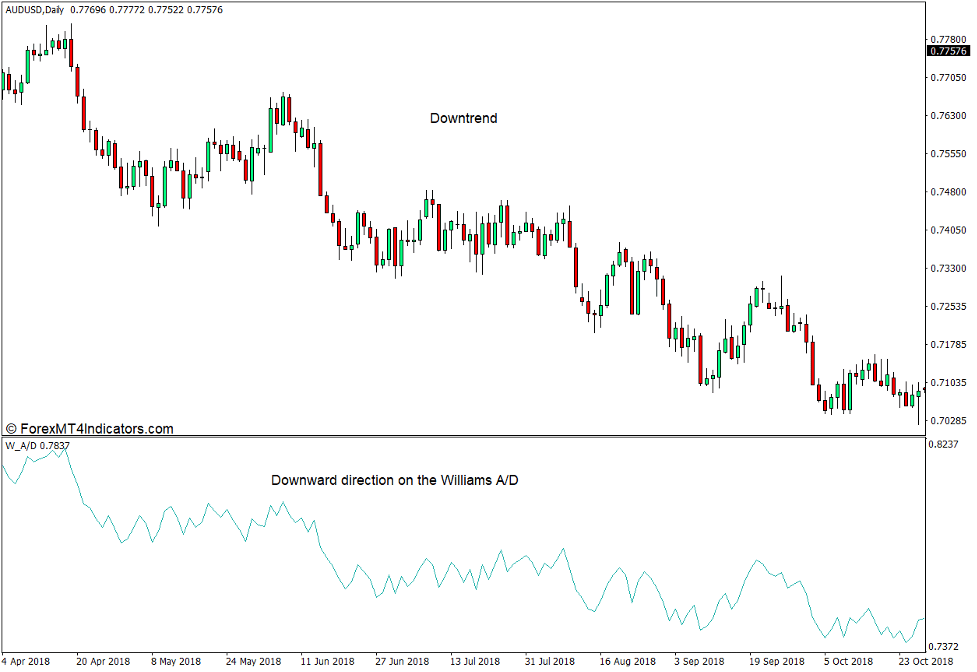This screenshot has height=672, width=977.
Task: Click the W_A/D 0.7837 indicator label
Action: pyautogui.click(x=35, y=447)
